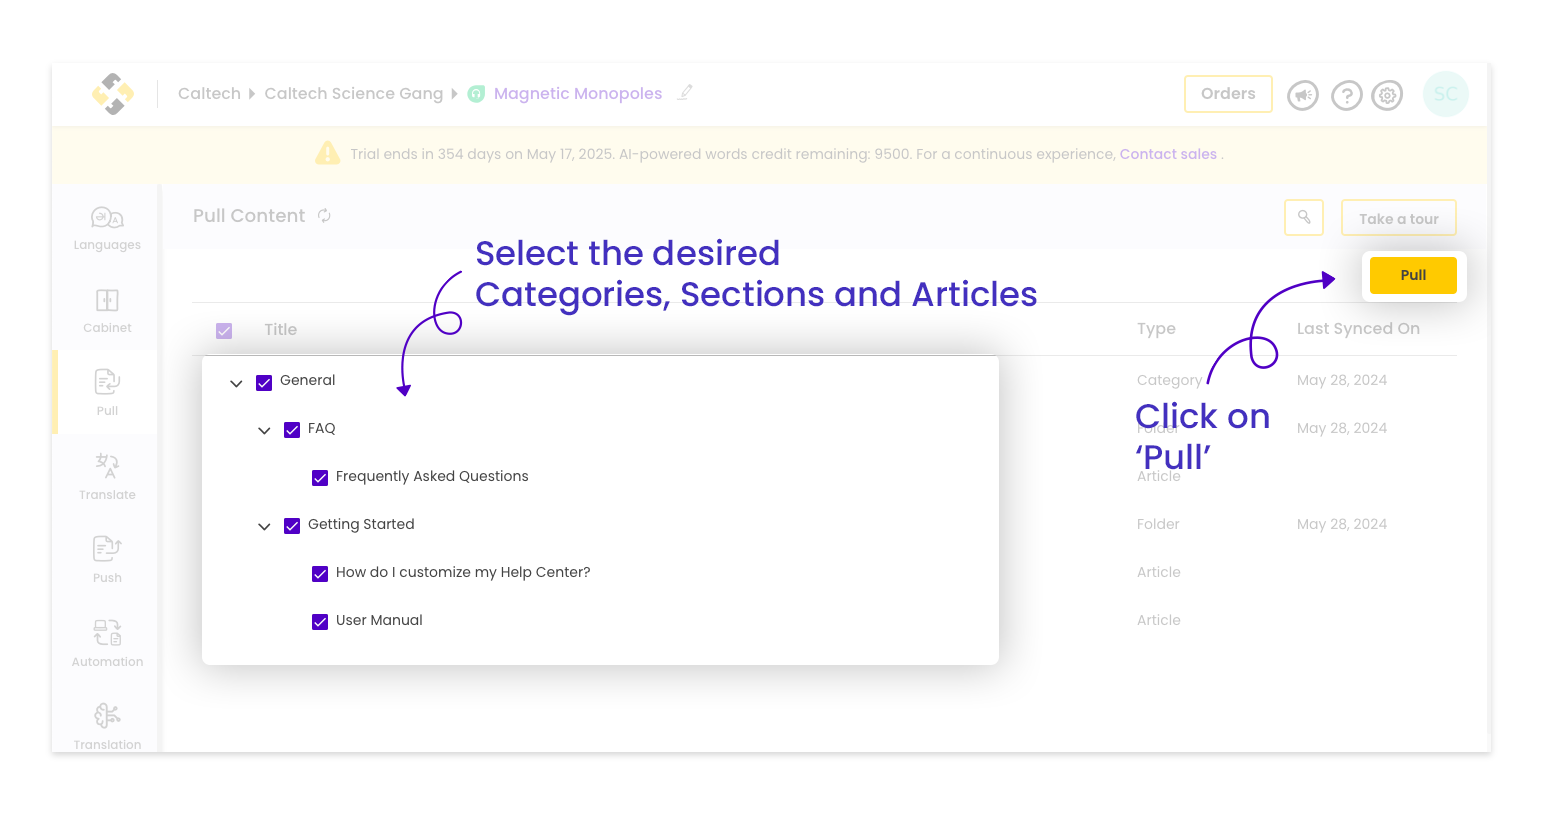The height and width of the screenshot is (815, 1543).
Task: Follow the Contact sales link
Action: click(1168, 154)
